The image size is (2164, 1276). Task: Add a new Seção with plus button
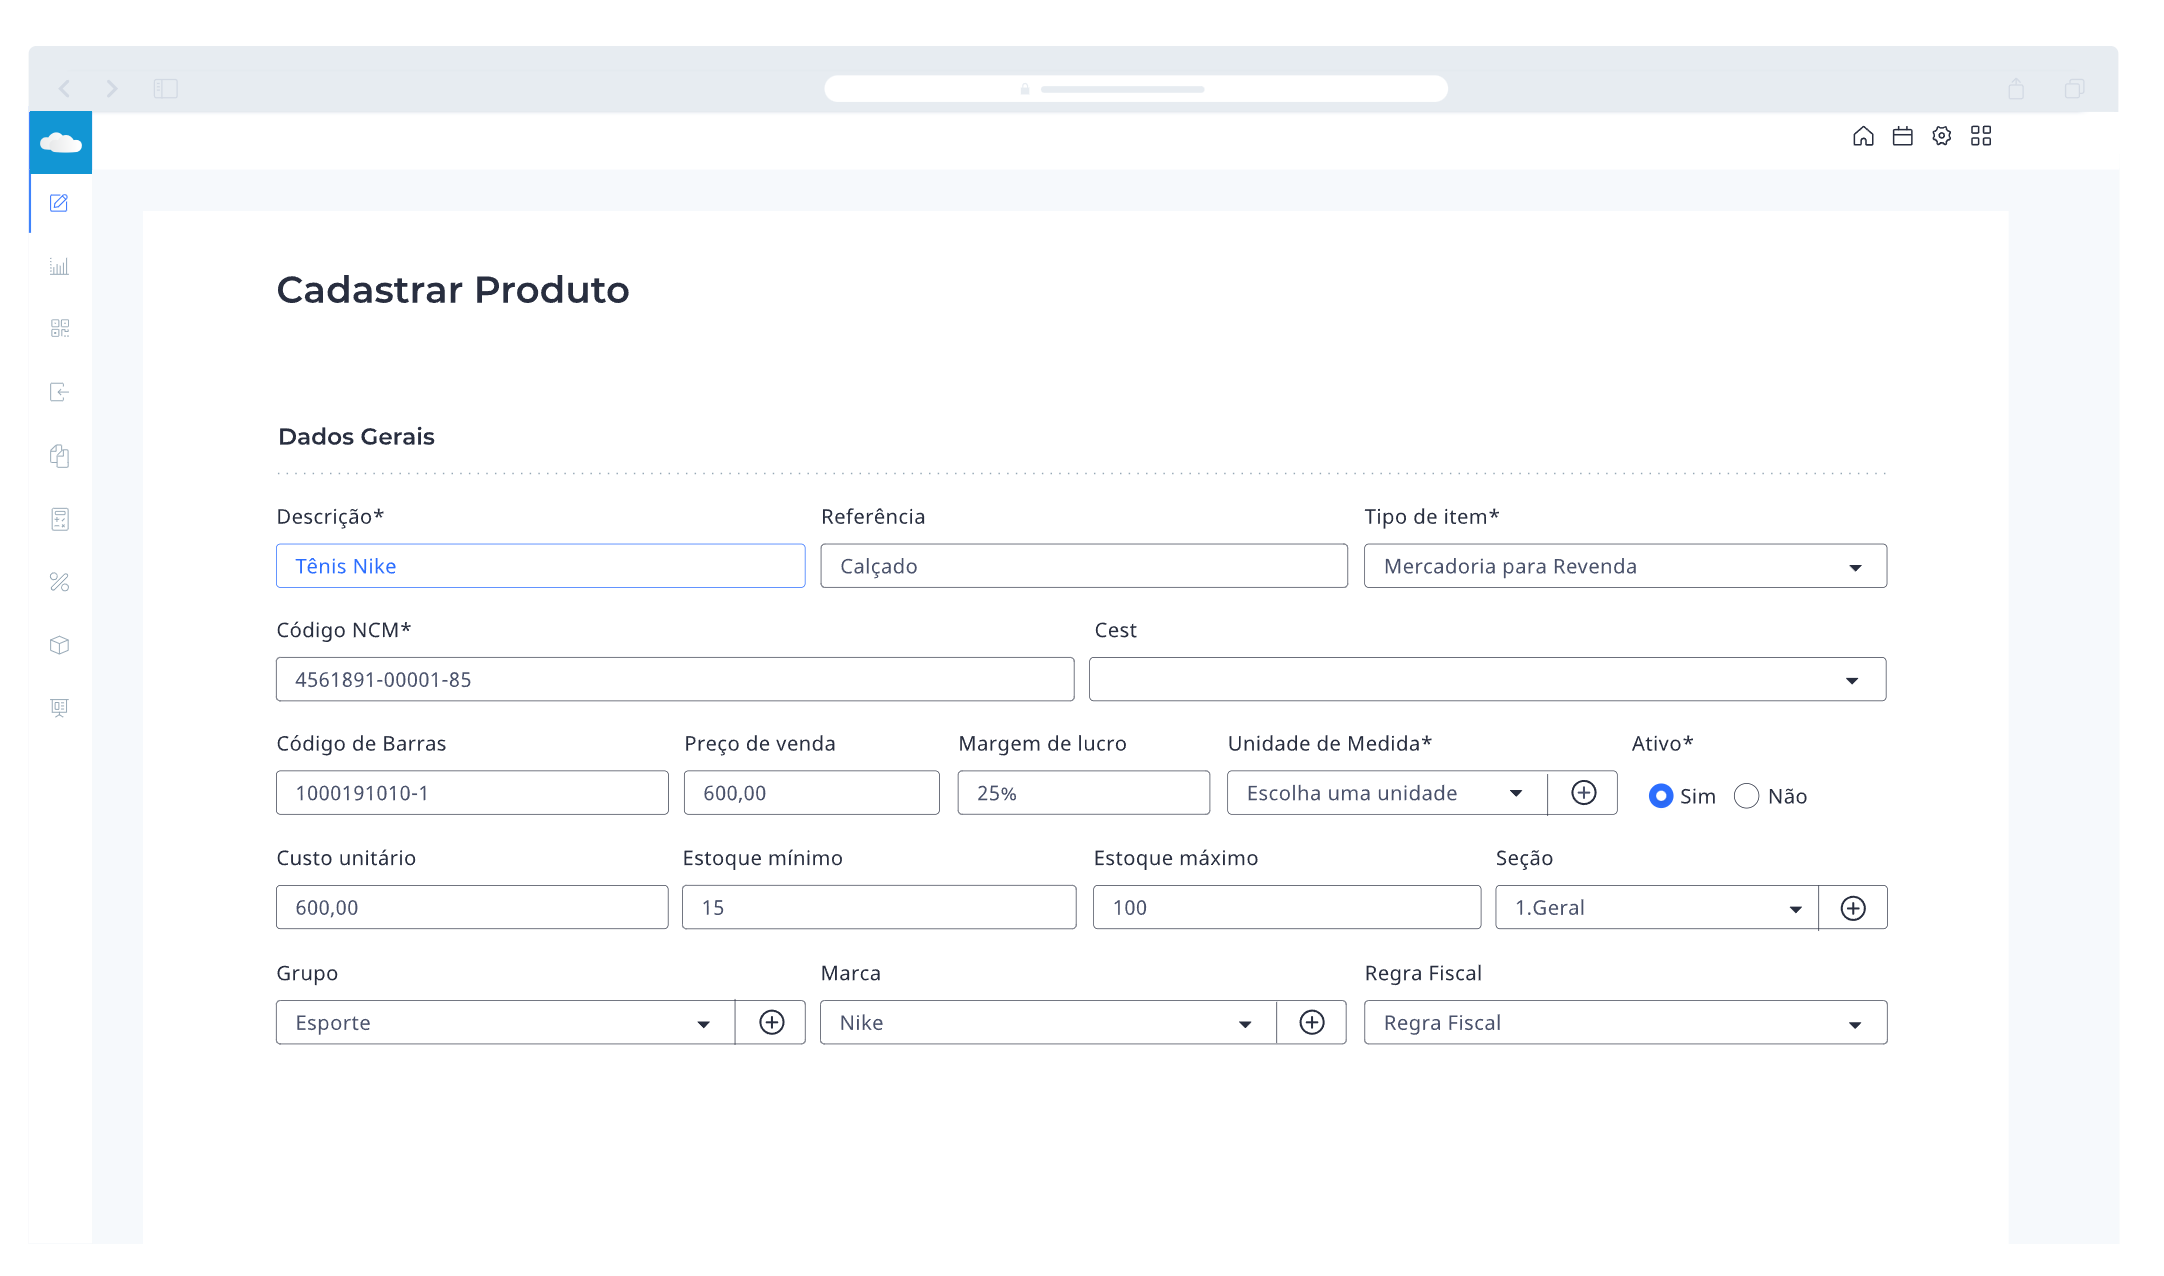click(1853, 908)
